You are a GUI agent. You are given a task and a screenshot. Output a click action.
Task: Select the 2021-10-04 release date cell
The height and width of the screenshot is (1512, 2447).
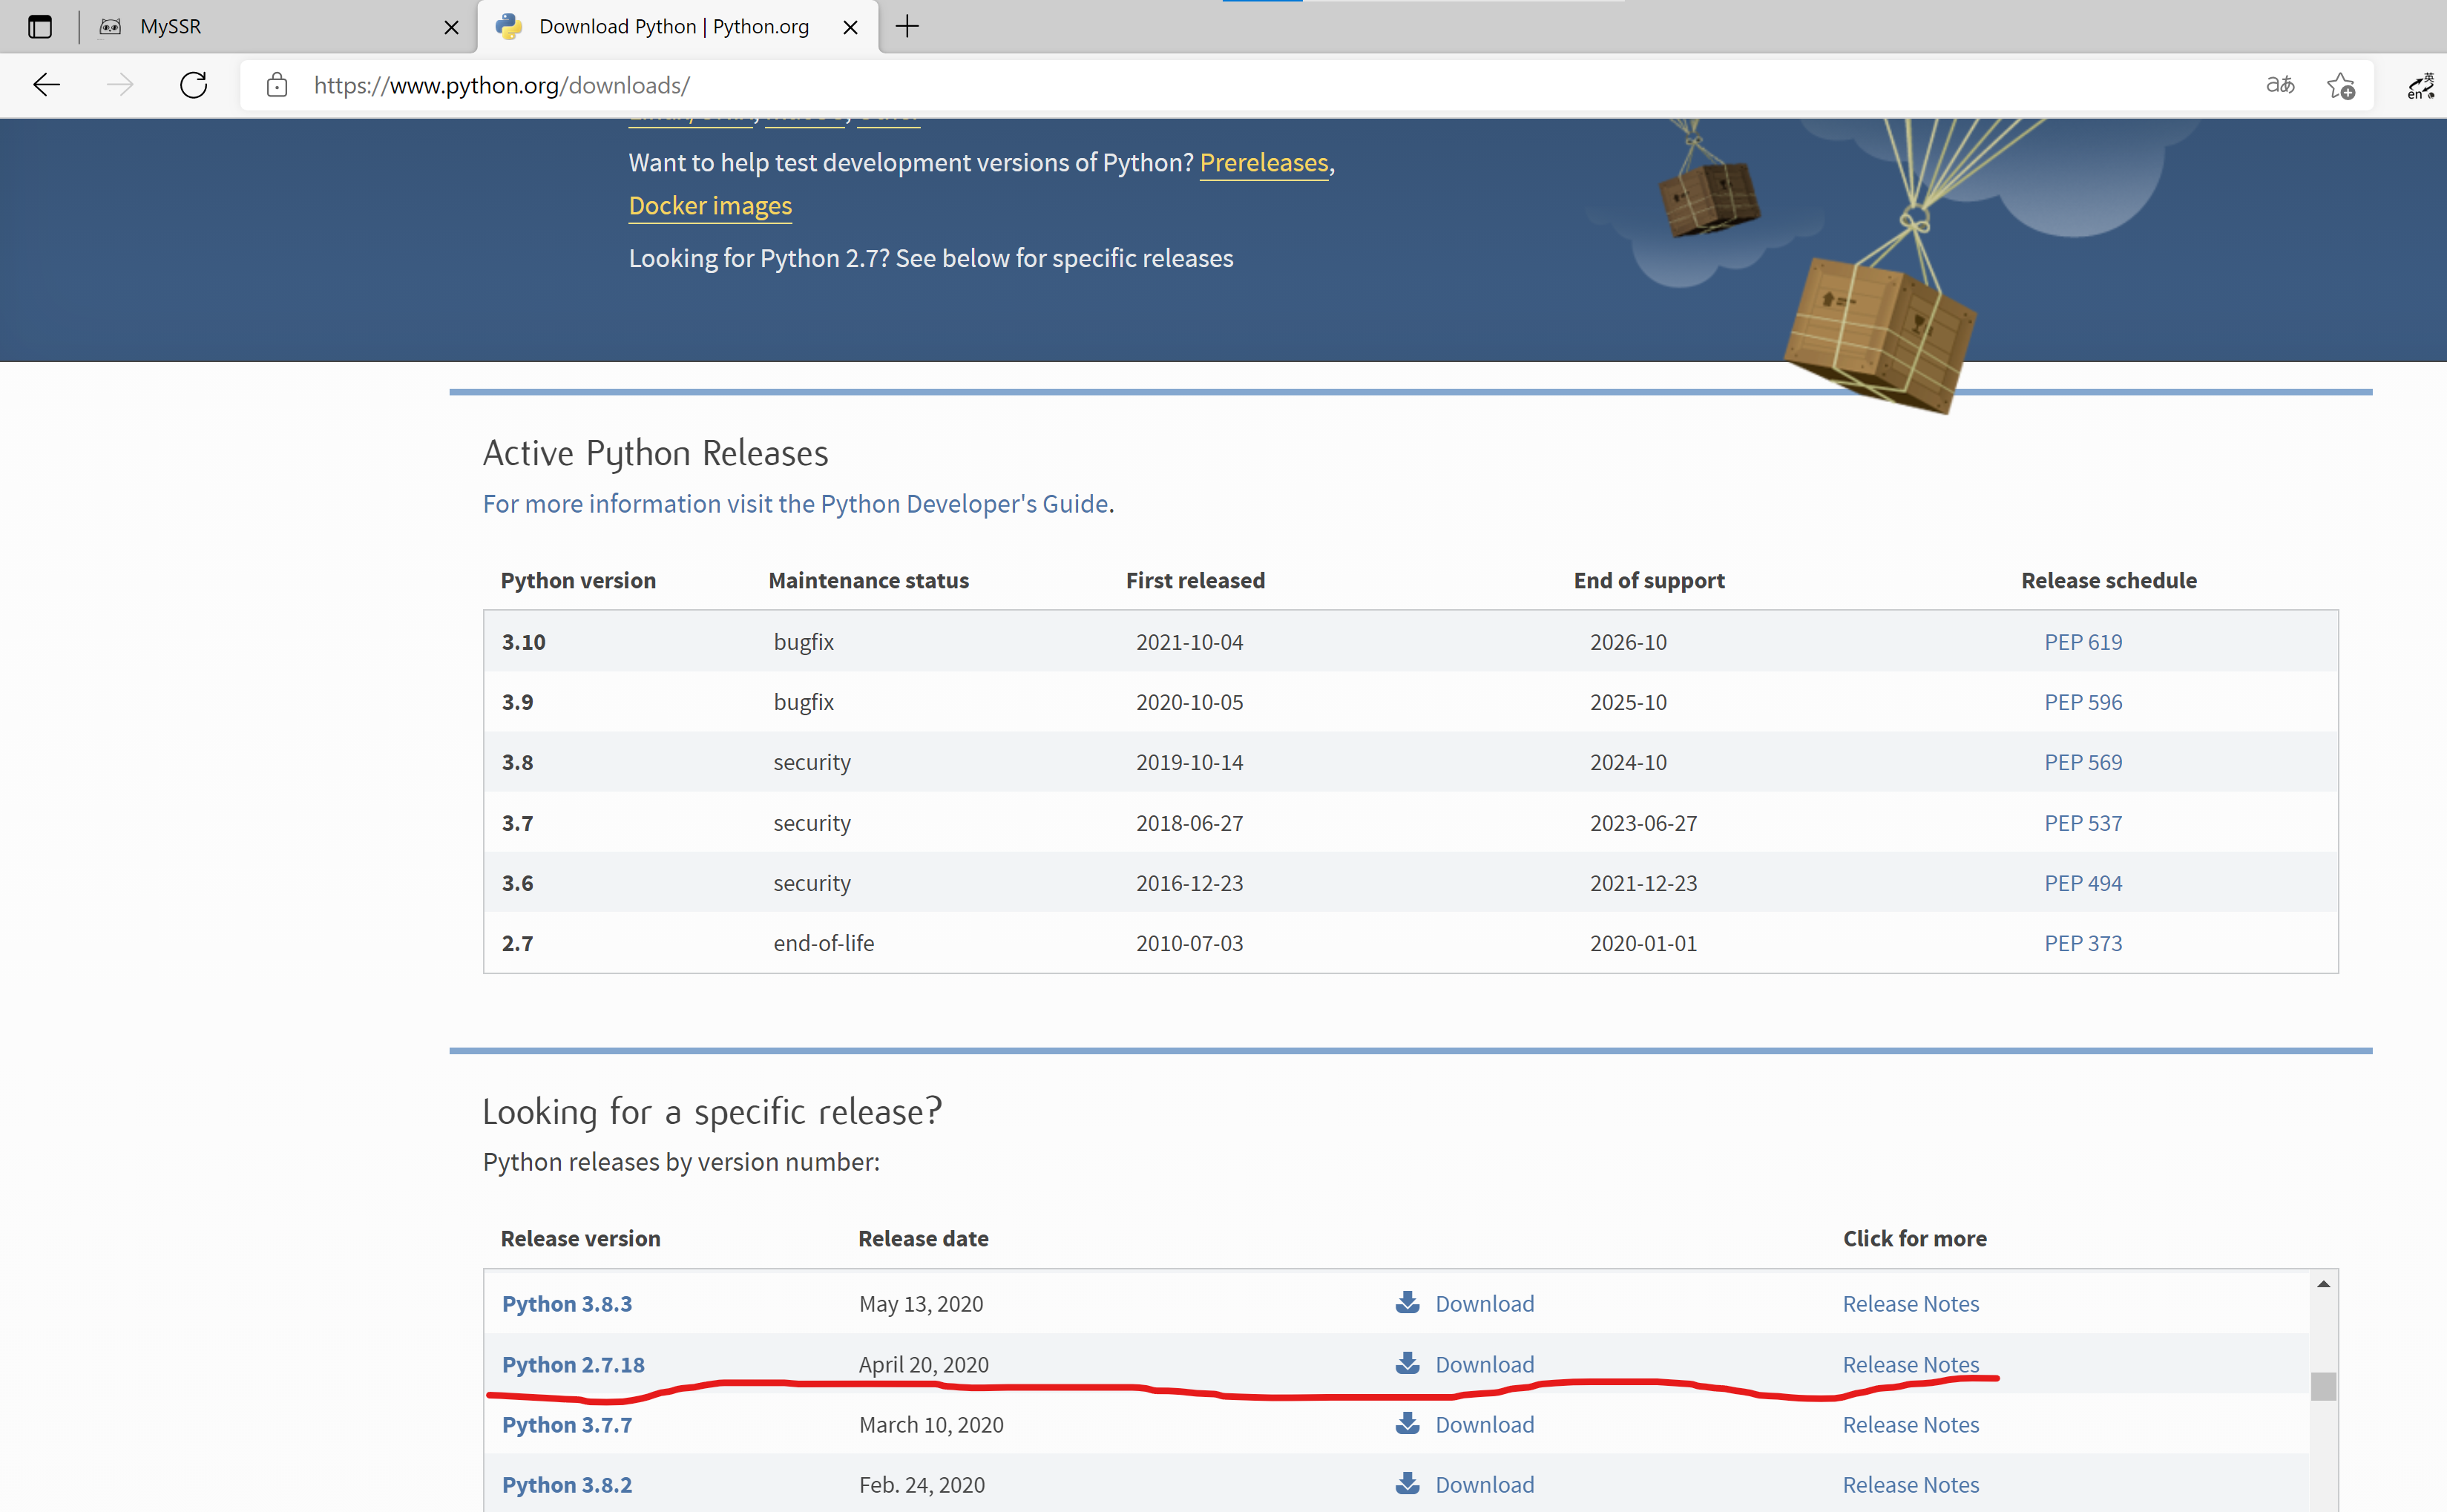(x=1189, y=642)
